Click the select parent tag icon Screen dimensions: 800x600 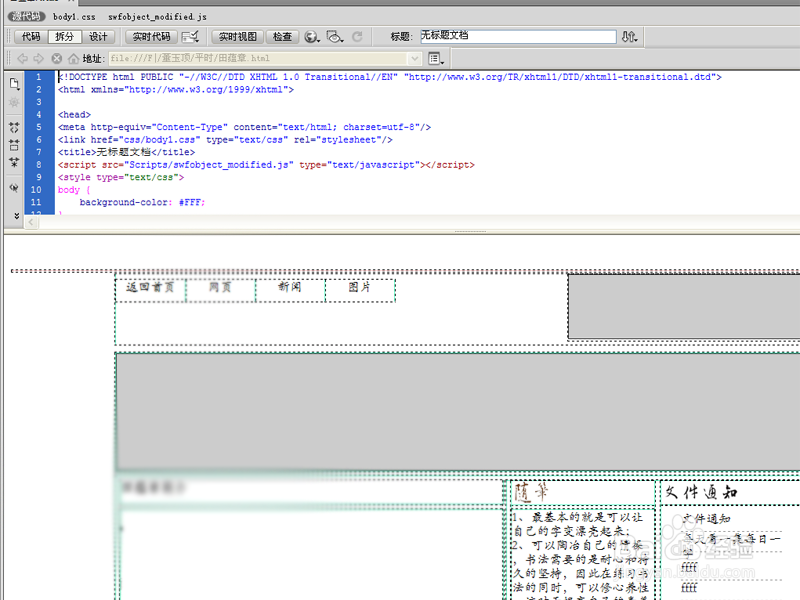pos(14,188)
